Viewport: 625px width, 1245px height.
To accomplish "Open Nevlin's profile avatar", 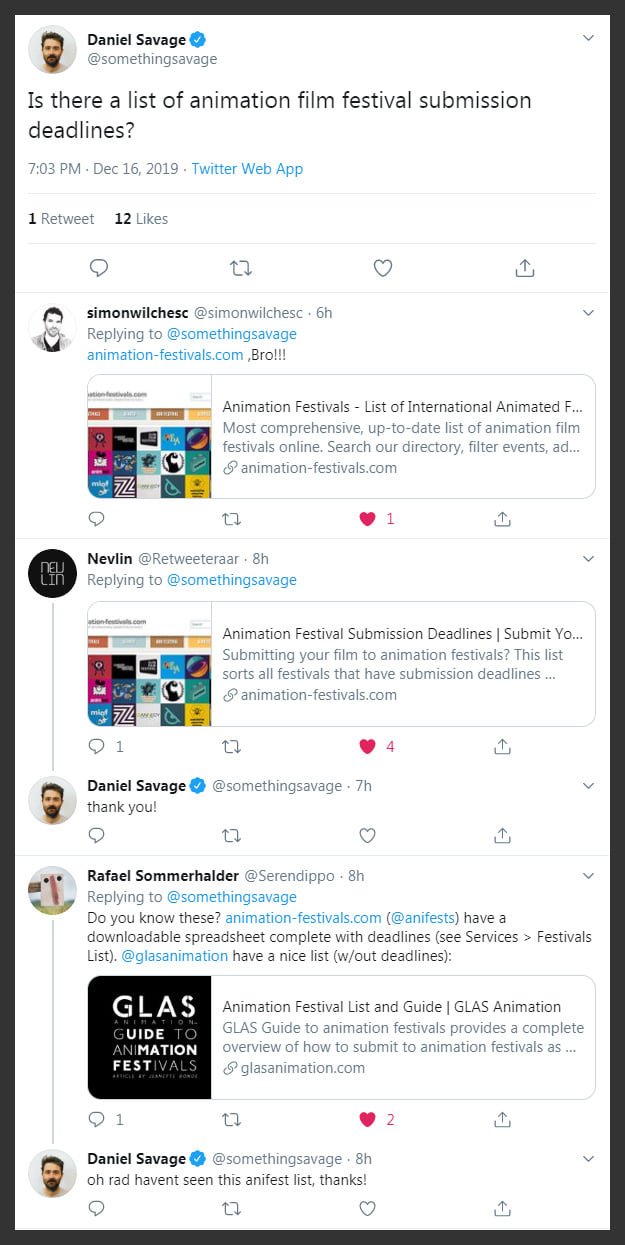I will (52, 573).
